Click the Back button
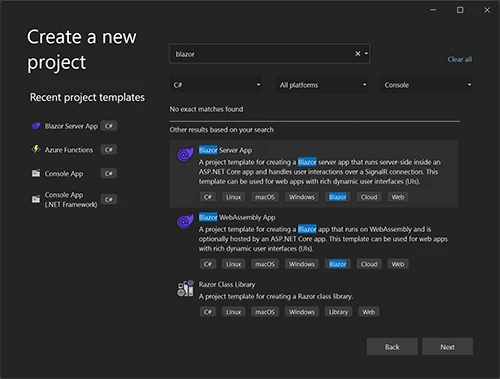 coord(392,347)
